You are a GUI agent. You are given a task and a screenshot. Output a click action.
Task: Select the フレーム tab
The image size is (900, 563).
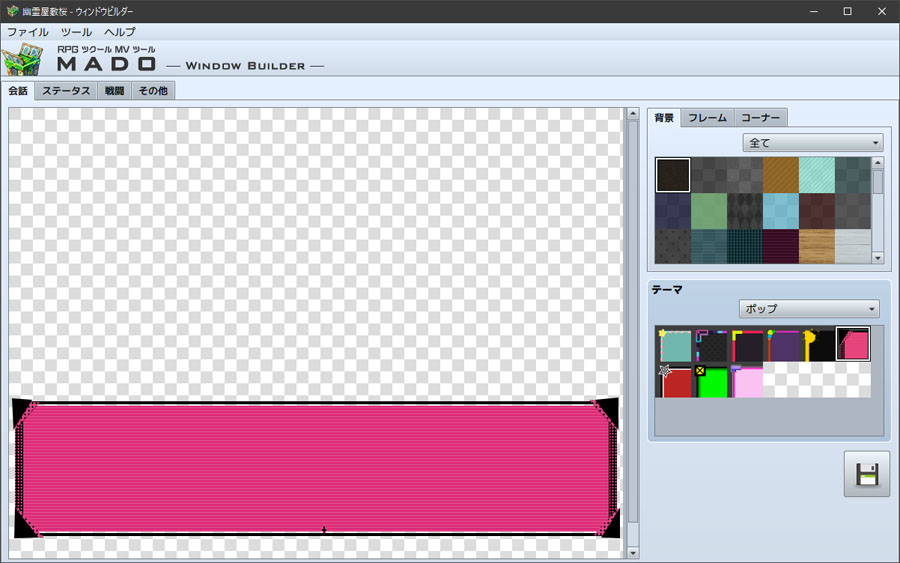(707, 118)
